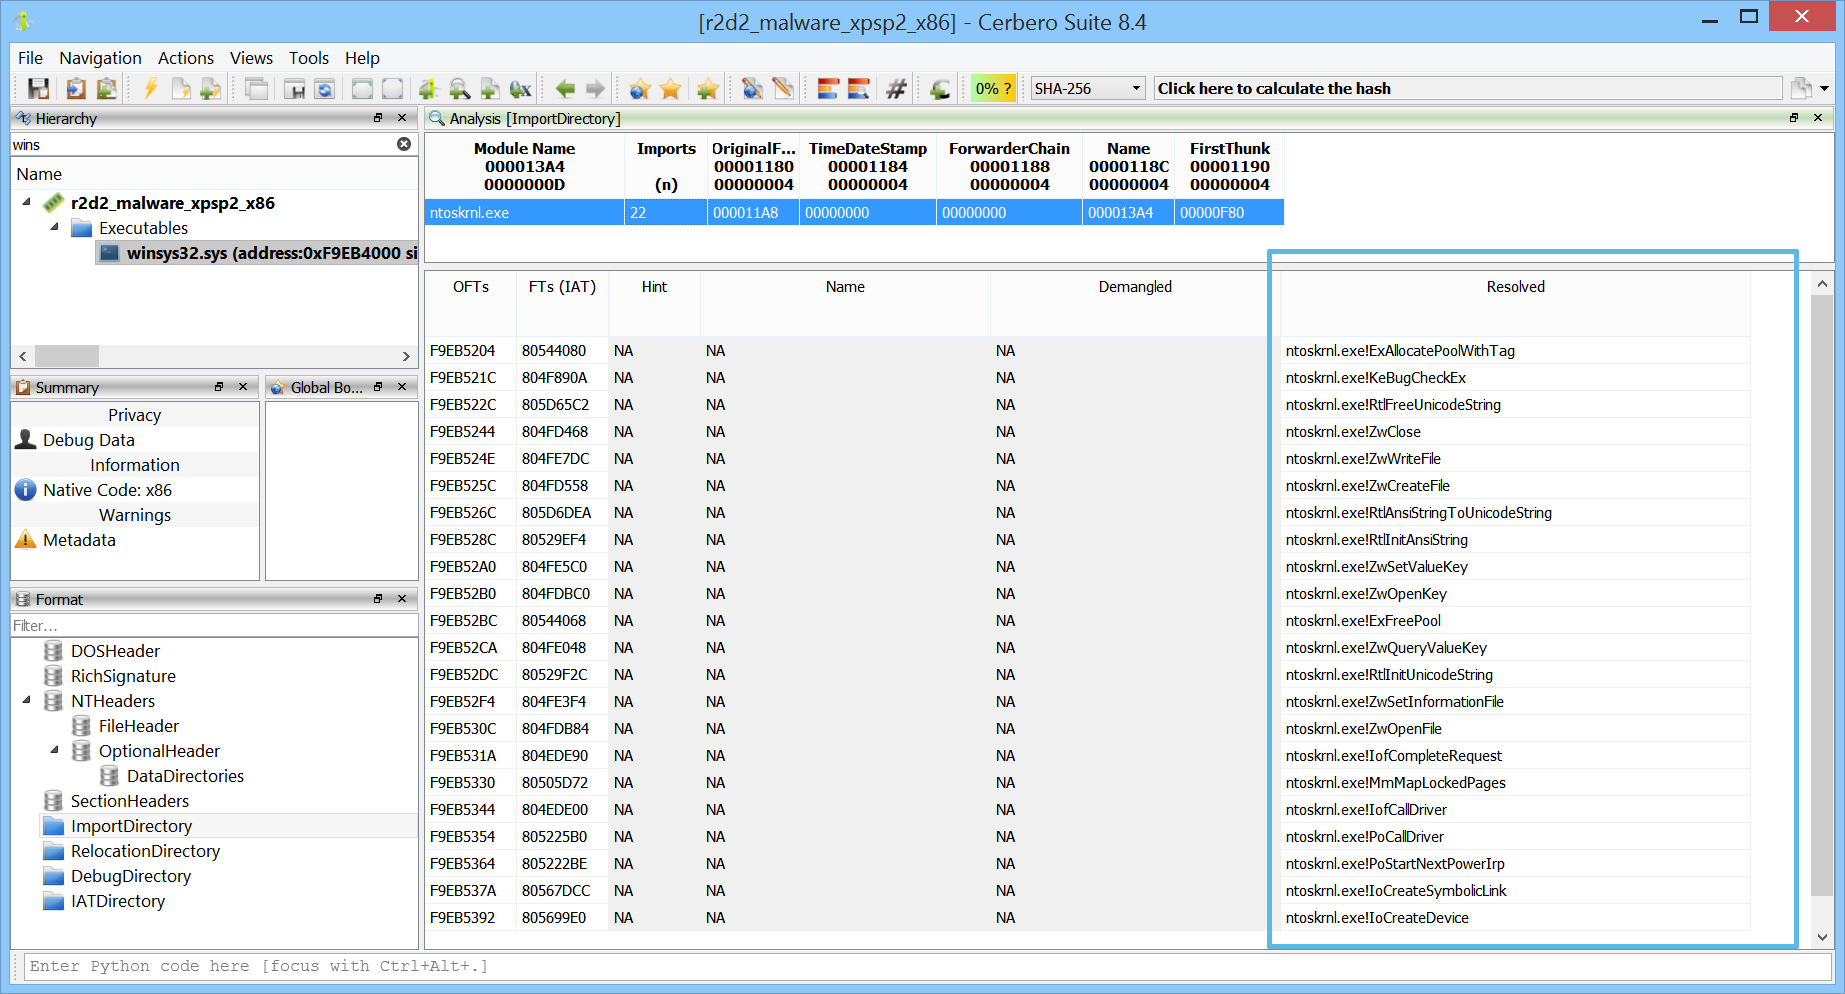The width and height of the screenshot is (1845, 994).
Task: Collapse the NTHeaders format node
Action: (27, 700)
